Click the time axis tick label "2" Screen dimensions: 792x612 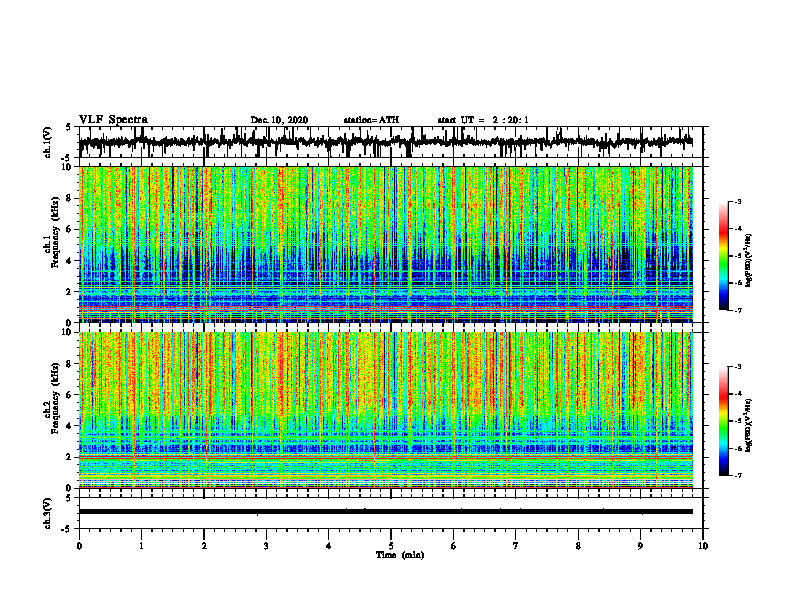204,546
